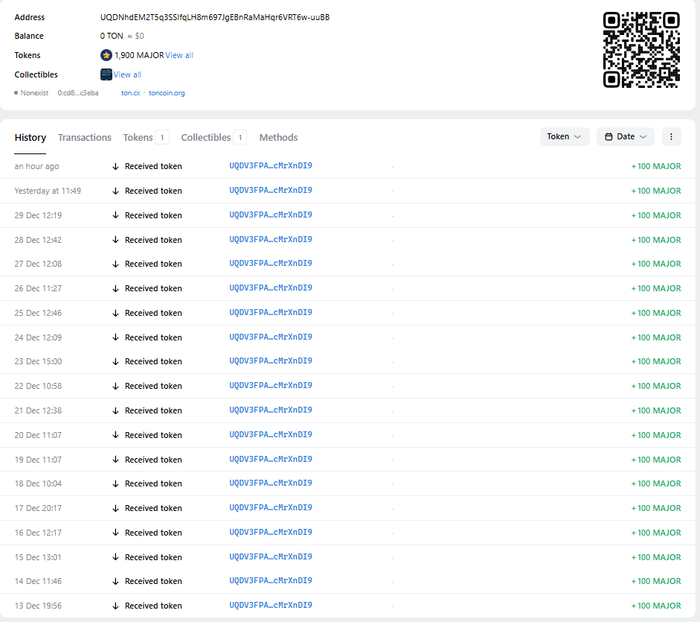Open sender address in 21 Dec 12:38 row
Viewport: 700px width, 622px height.
(x=271, y=410)
